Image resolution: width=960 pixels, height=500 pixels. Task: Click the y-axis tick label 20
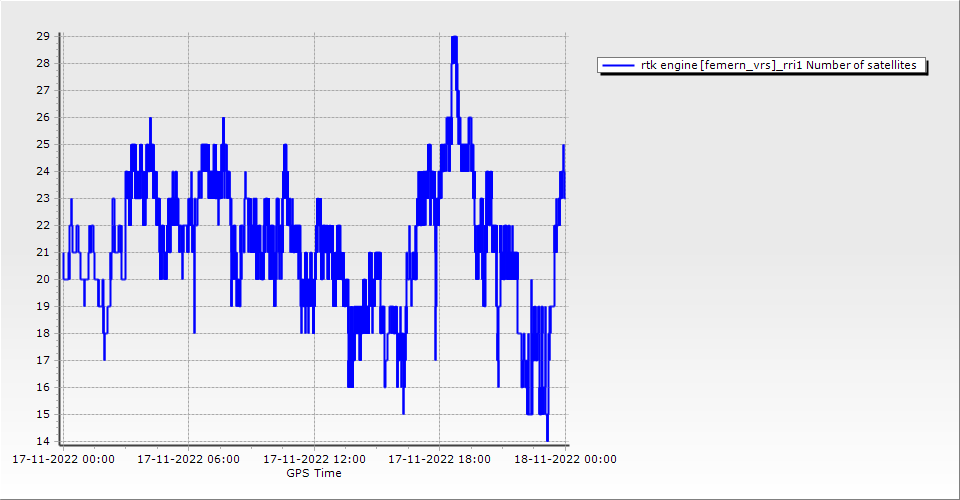43,279
